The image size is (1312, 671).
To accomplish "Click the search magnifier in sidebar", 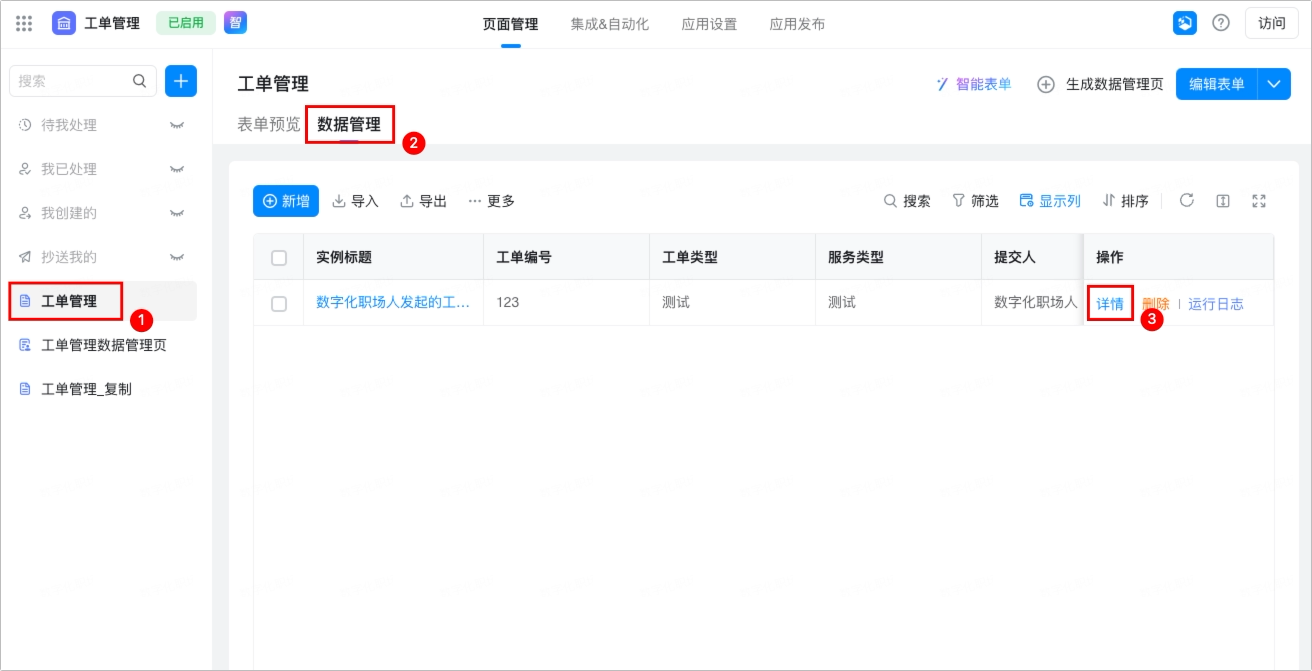I will (x=140, y=81).
